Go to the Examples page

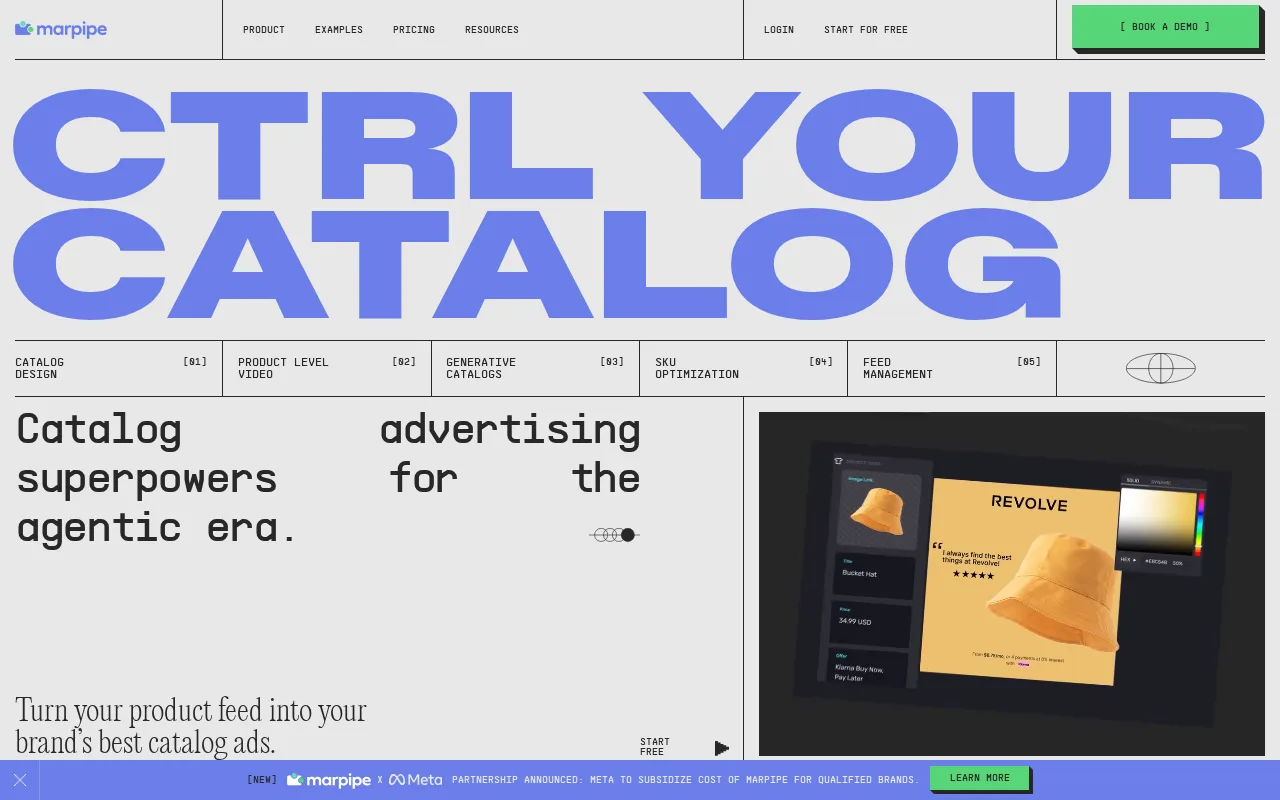(x=339, y=30)
